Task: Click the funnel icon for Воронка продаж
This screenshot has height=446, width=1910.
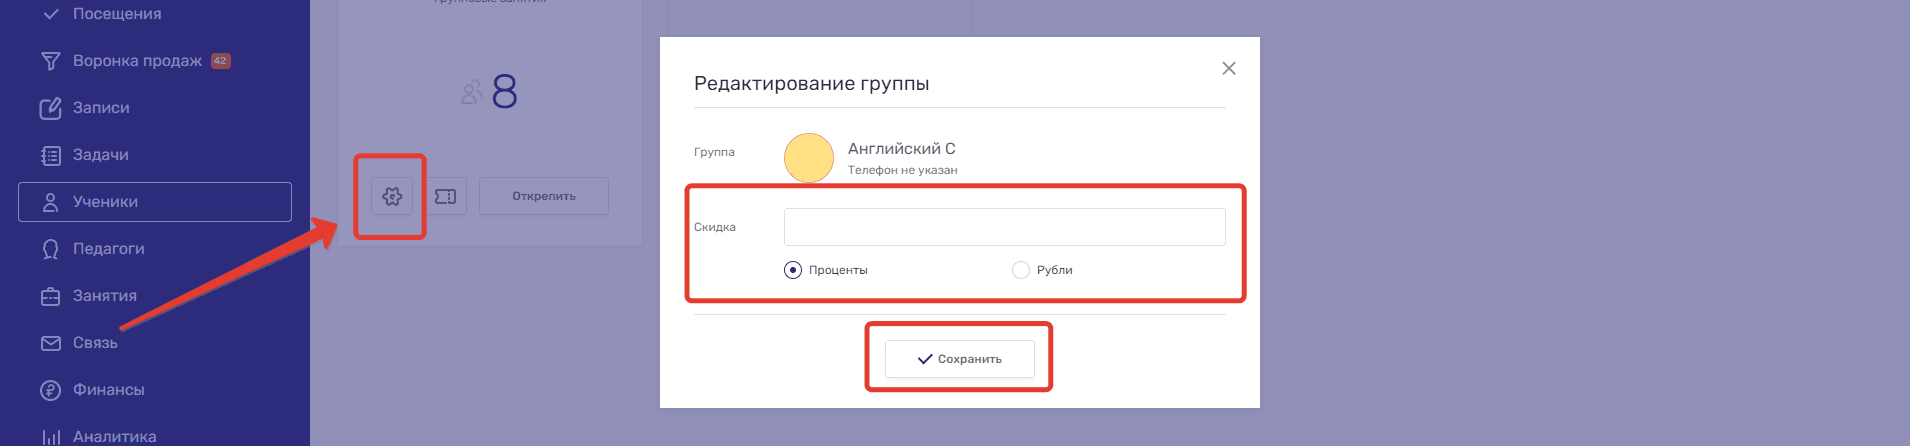Action: tap(50, 61)
